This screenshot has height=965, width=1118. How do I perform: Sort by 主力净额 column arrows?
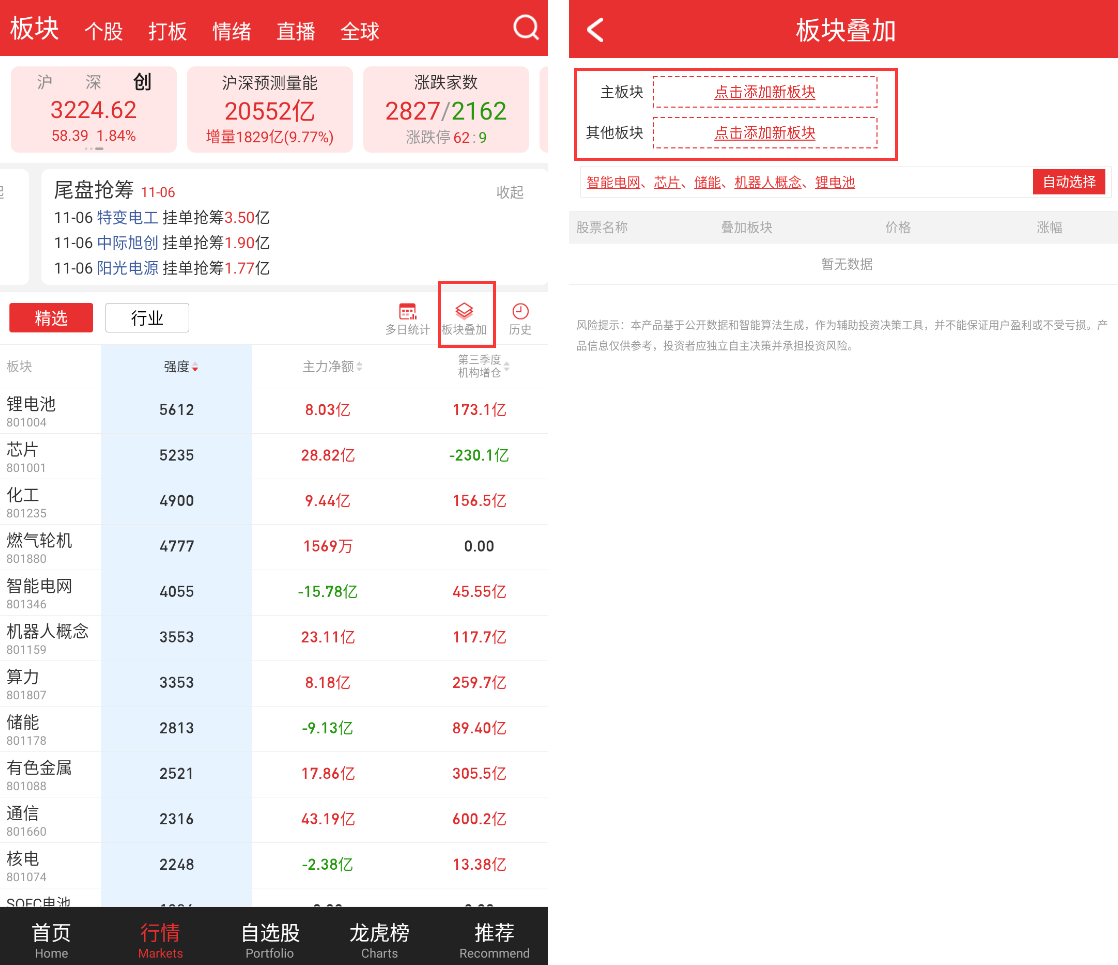(x=359, y=367)
